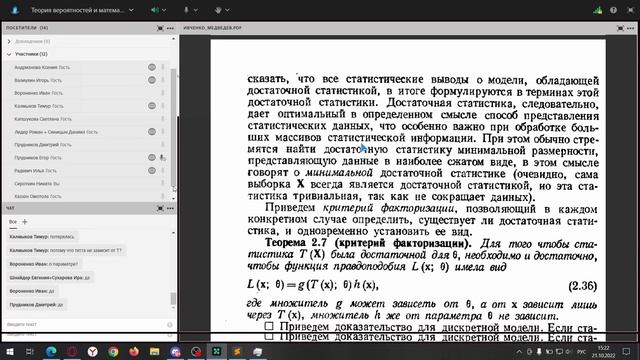Click microphone icon beside Прудников Егор
The width and height of the screenshot is (640, 360).
[x=162, y=158]
